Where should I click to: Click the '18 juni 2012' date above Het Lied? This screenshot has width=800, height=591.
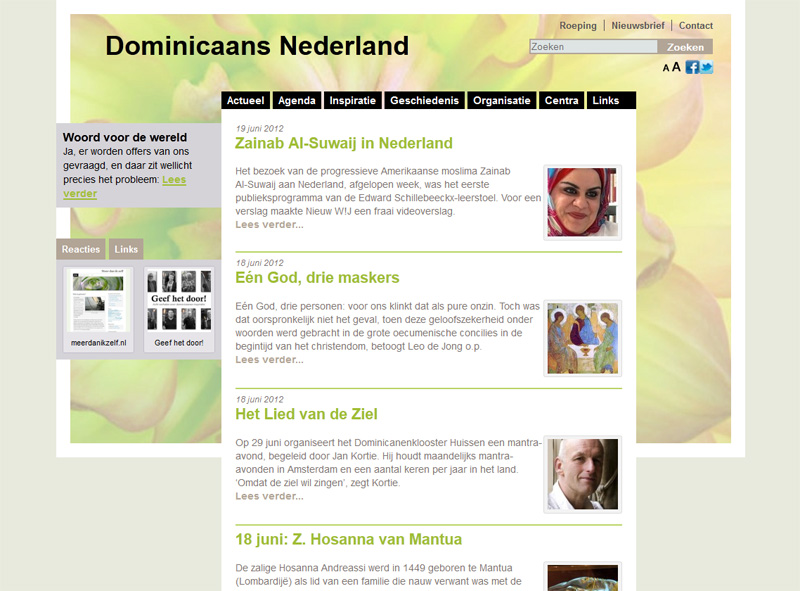(x=260, y=399)
